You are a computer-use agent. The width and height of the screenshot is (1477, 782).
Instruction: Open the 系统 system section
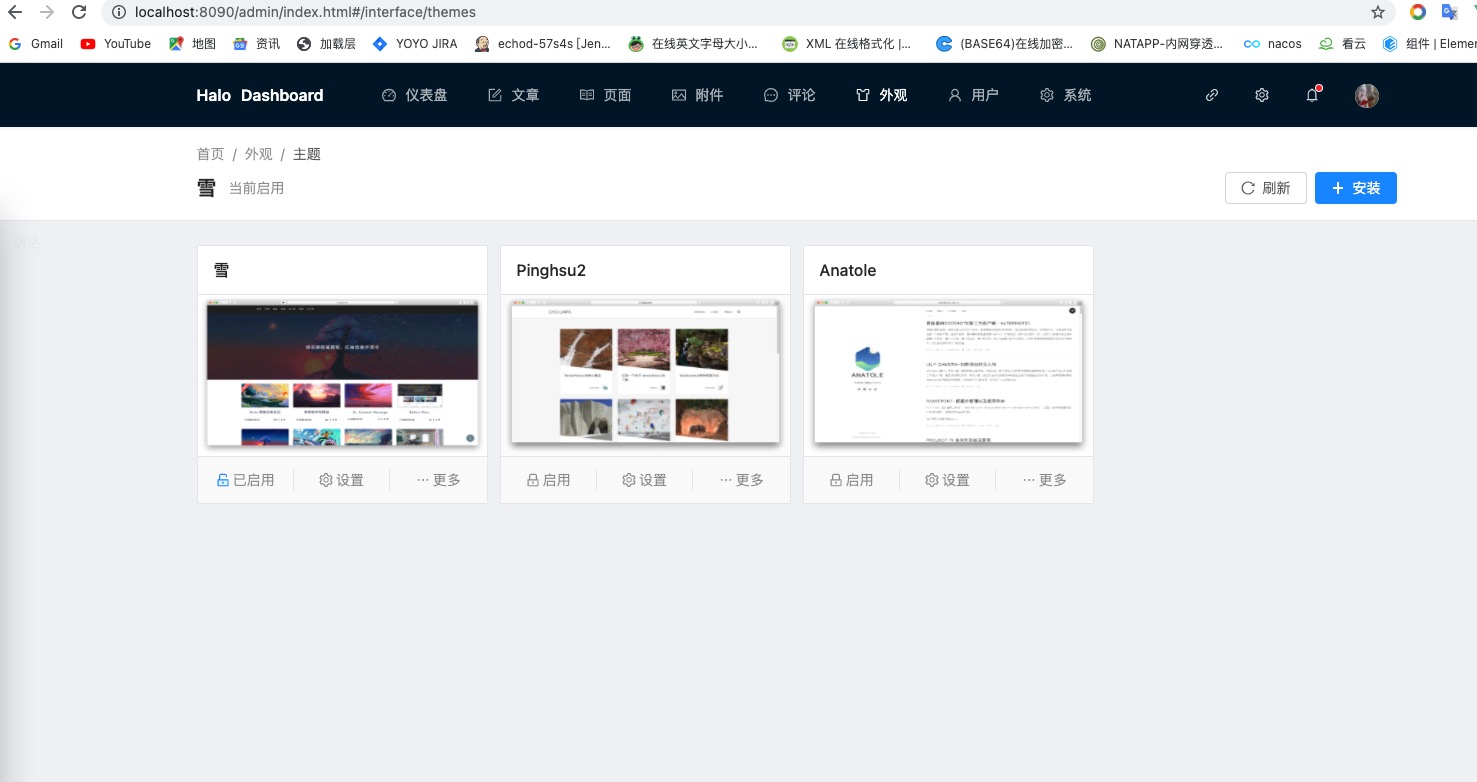[1065, 95]
